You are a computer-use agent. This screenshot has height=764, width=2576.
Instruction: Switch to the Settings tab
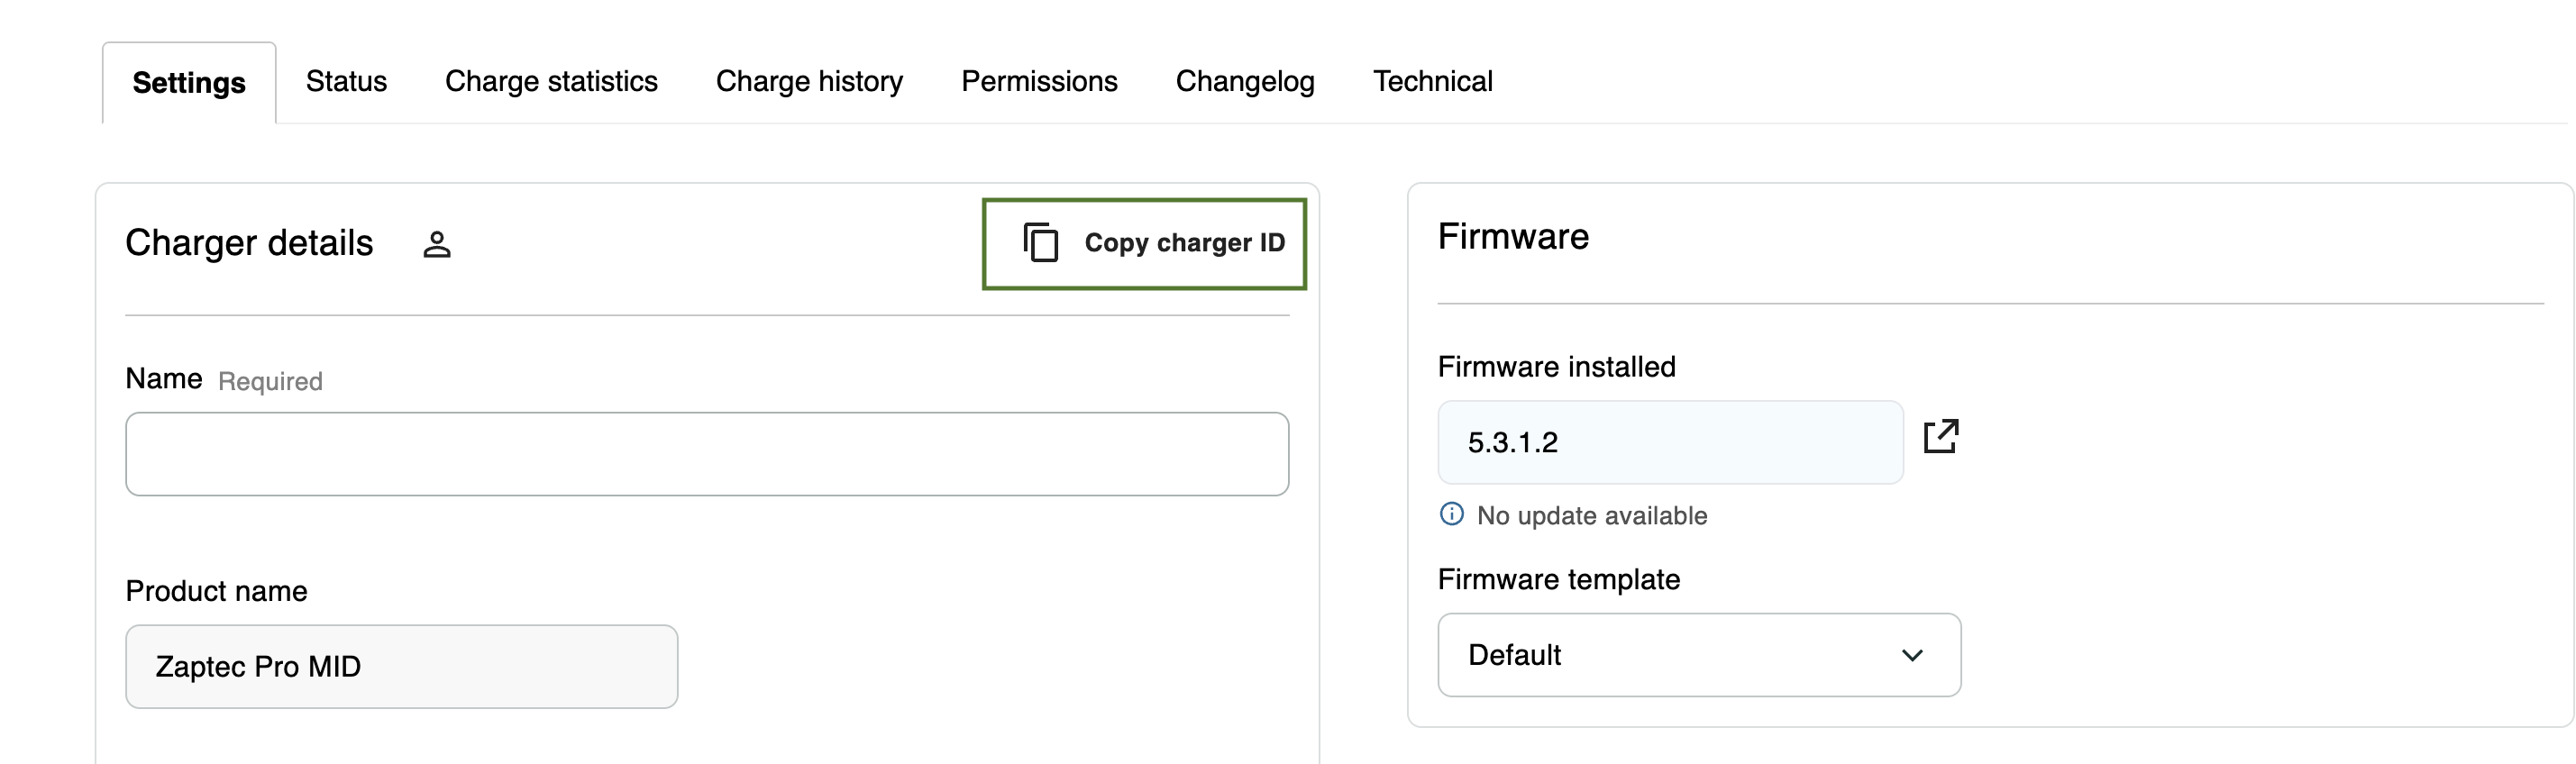coord(189,82)
